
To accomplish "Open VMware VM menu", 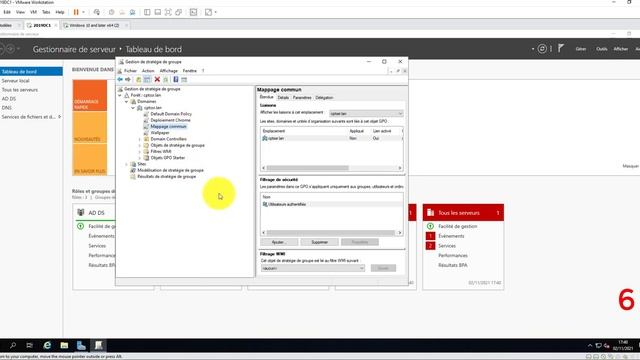I will point(33,12).
